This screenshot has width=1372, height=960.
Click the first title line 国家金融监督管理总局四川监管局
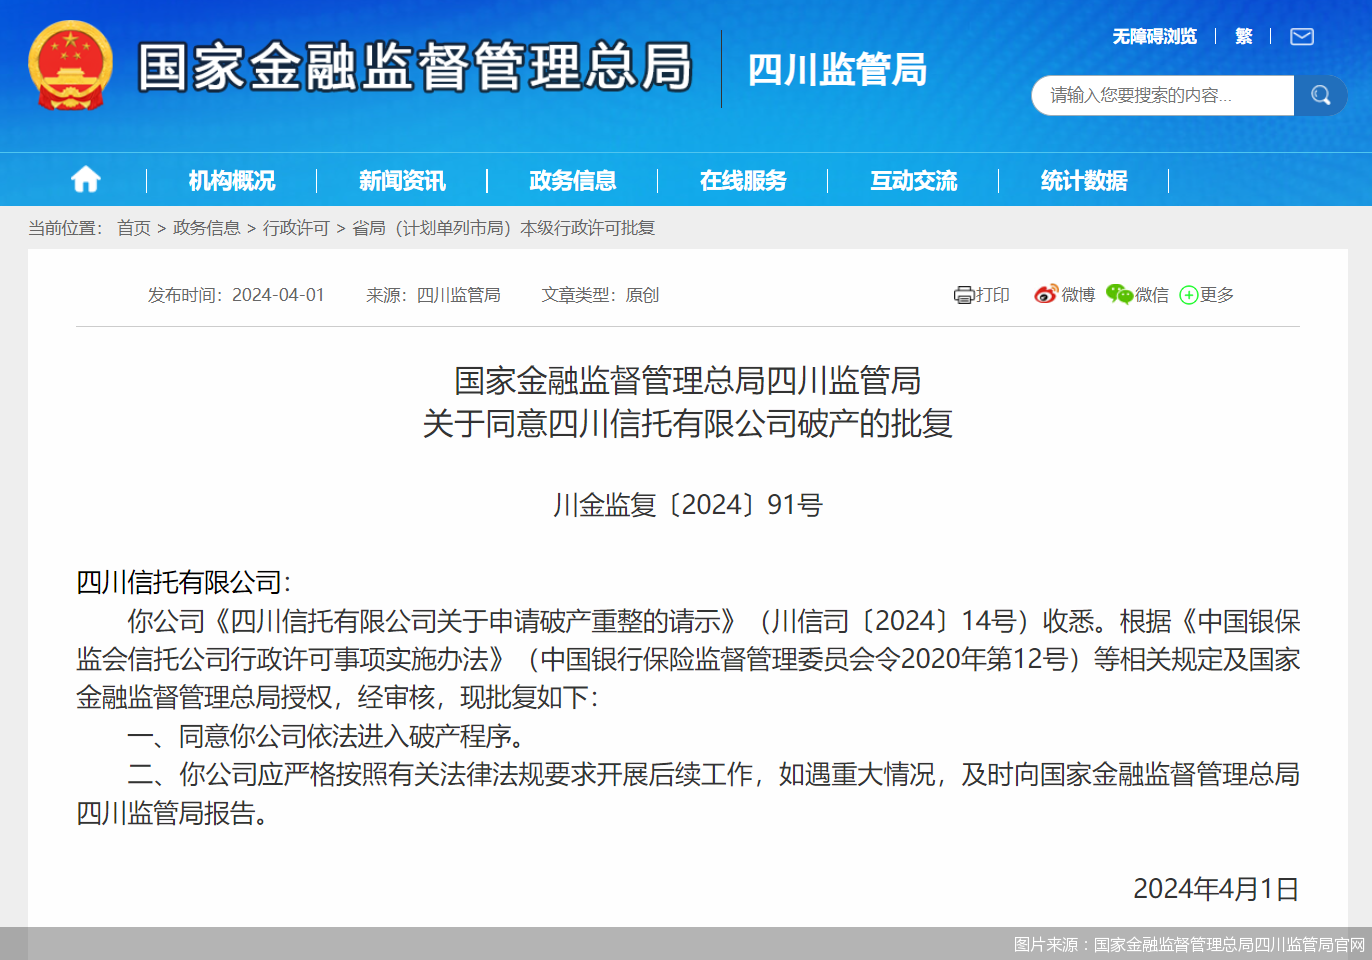[x=687, y=381]
